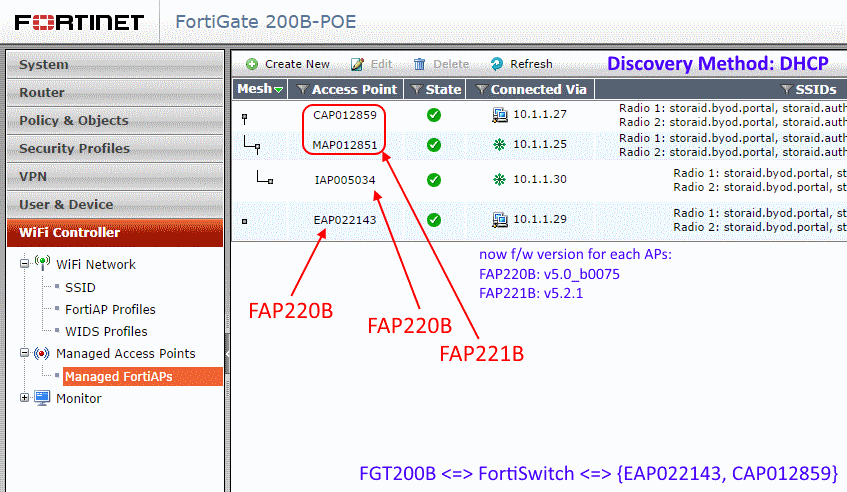Open SSID under WiFi Network
Viewport: 847px width, 492px height.
pos(80,288)
